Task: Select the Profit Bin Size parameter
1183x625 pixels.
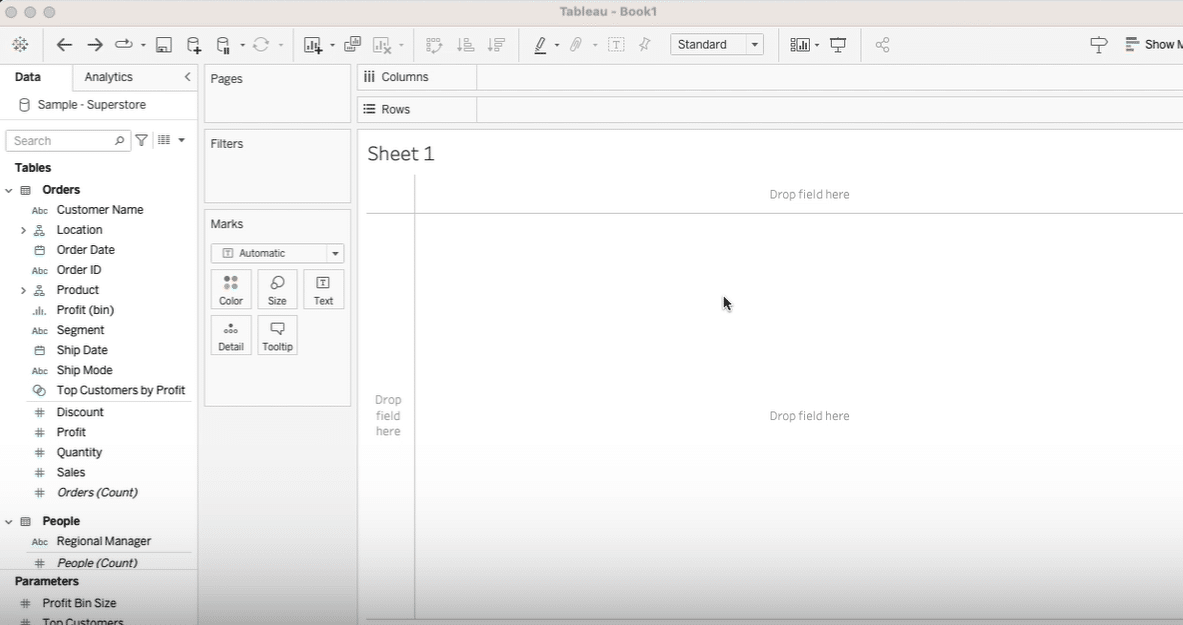Action: [79, 603]
